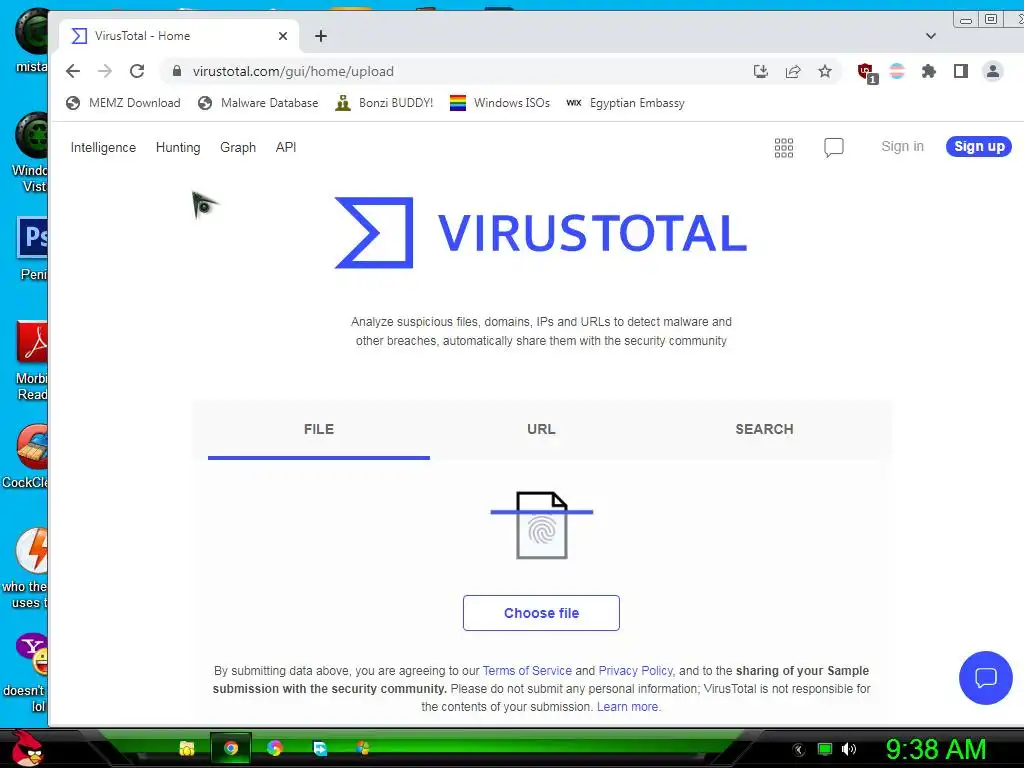Switch to the URL tab
This screenshot has height=768, width=1024.
click(541, 430)
